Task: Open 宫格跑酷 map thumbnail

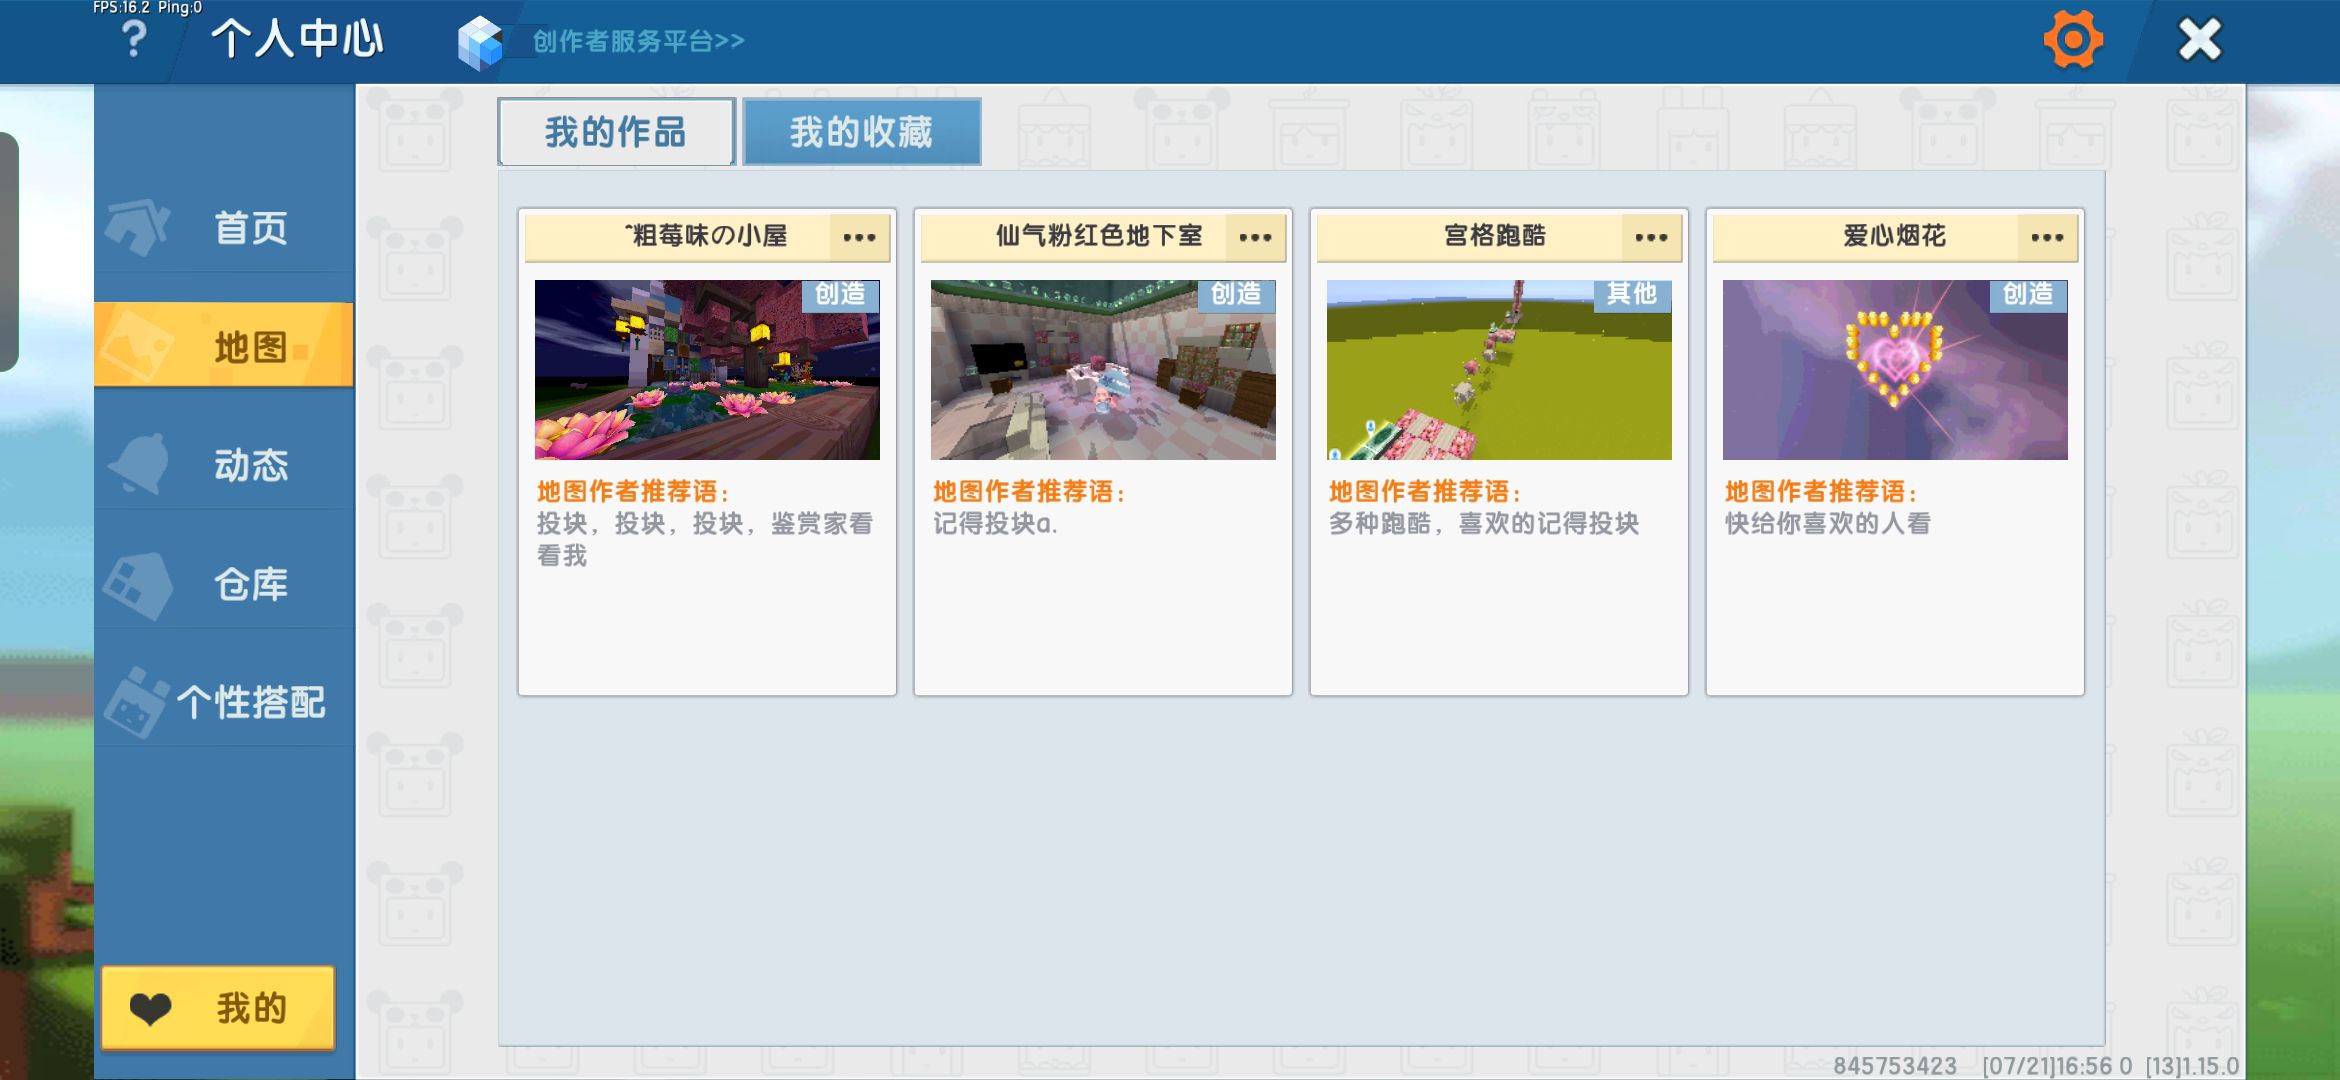Action: 1499,370
